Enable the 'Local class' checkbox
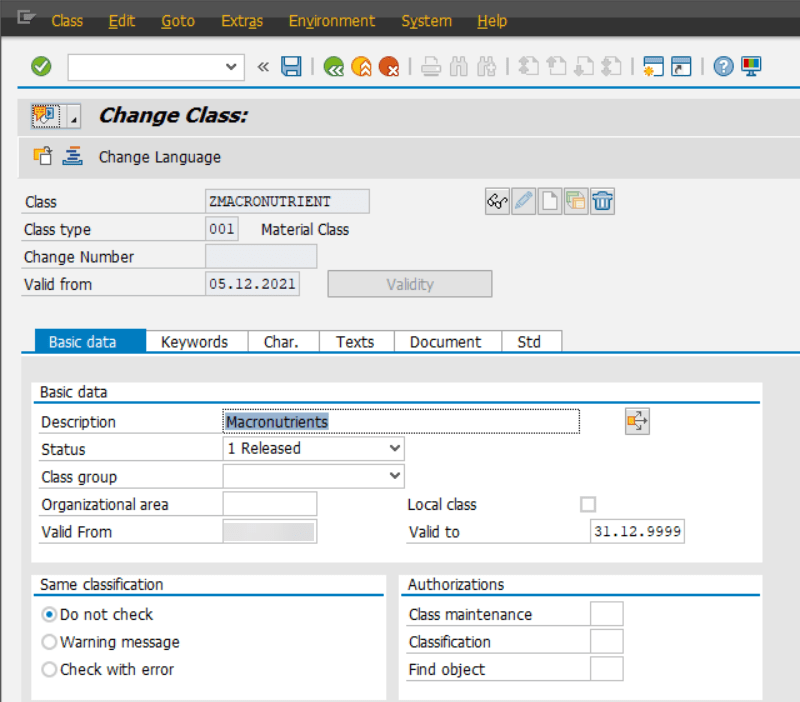 [588, 504]
